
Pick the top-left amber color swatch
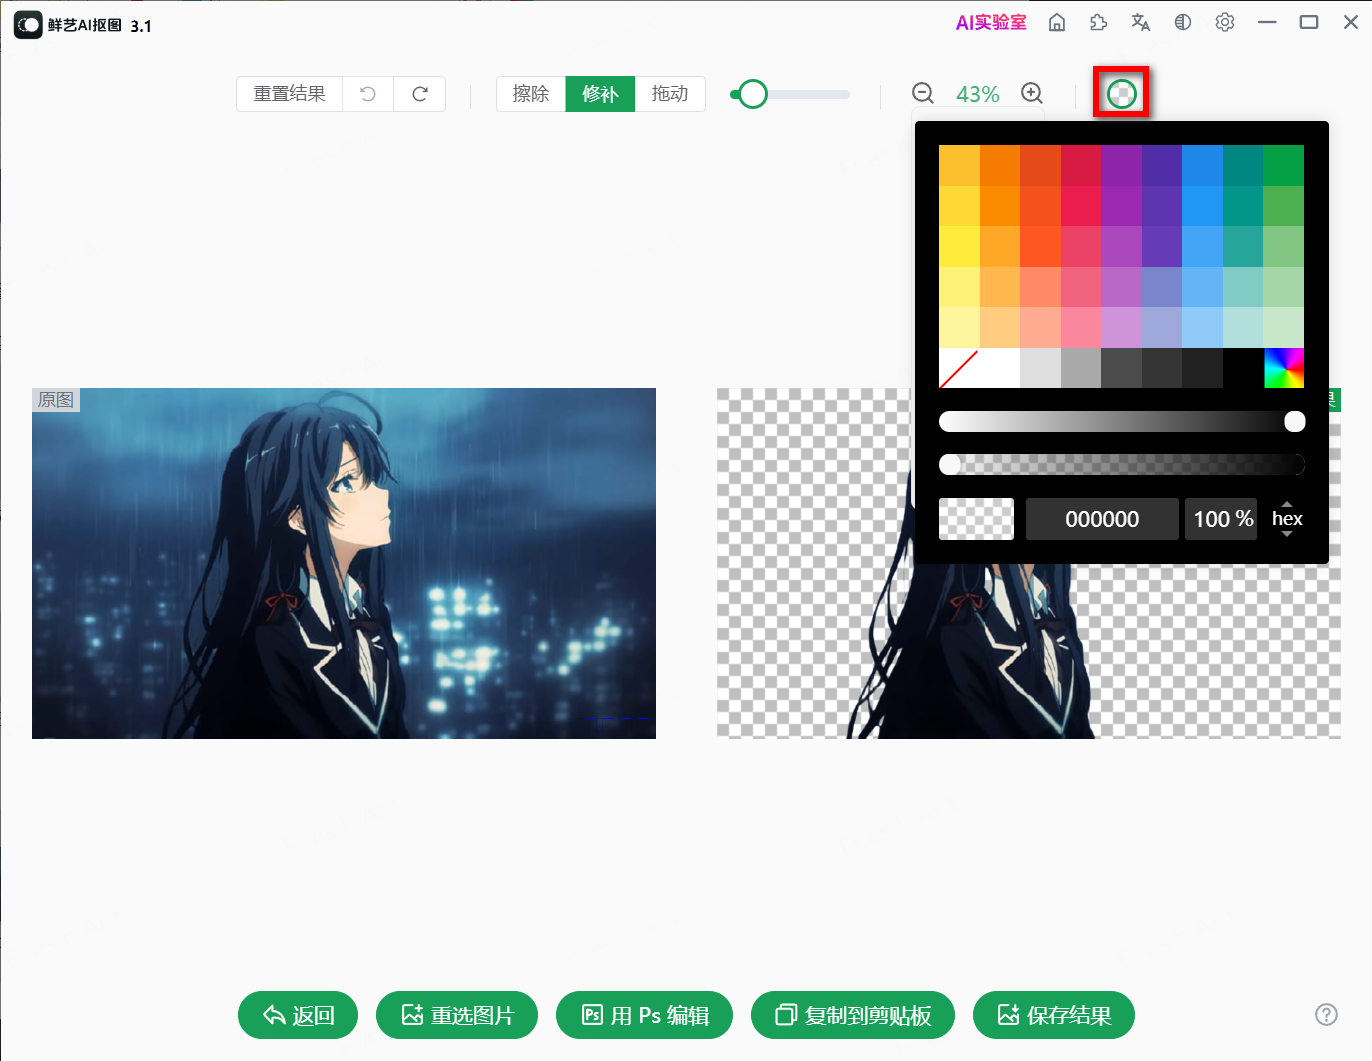tap(959, 165)
